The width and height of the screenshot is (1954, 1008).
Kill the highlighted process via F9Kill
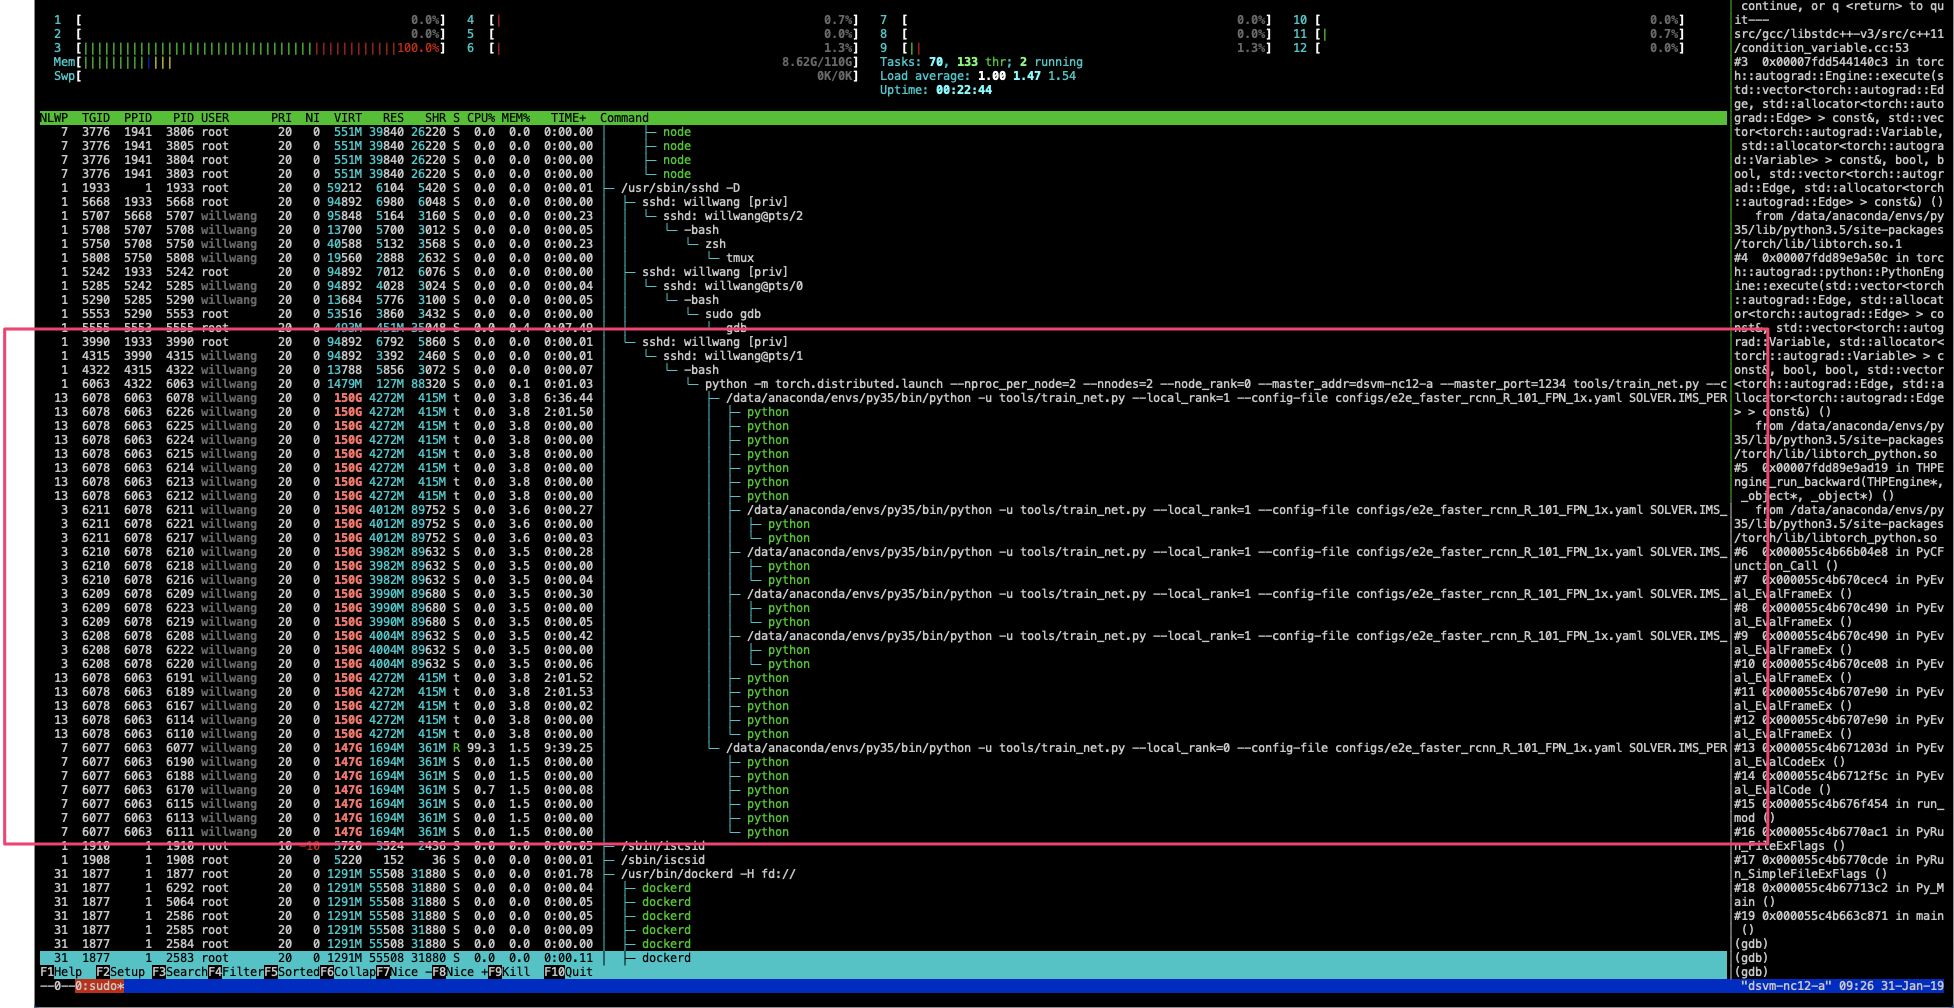512,971
